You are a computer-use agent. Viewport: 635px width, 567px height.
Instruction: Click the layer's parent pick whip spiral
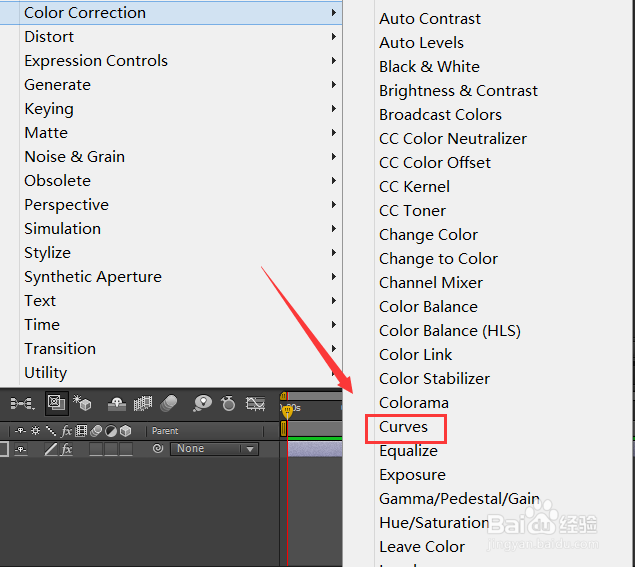pos(158,448)
